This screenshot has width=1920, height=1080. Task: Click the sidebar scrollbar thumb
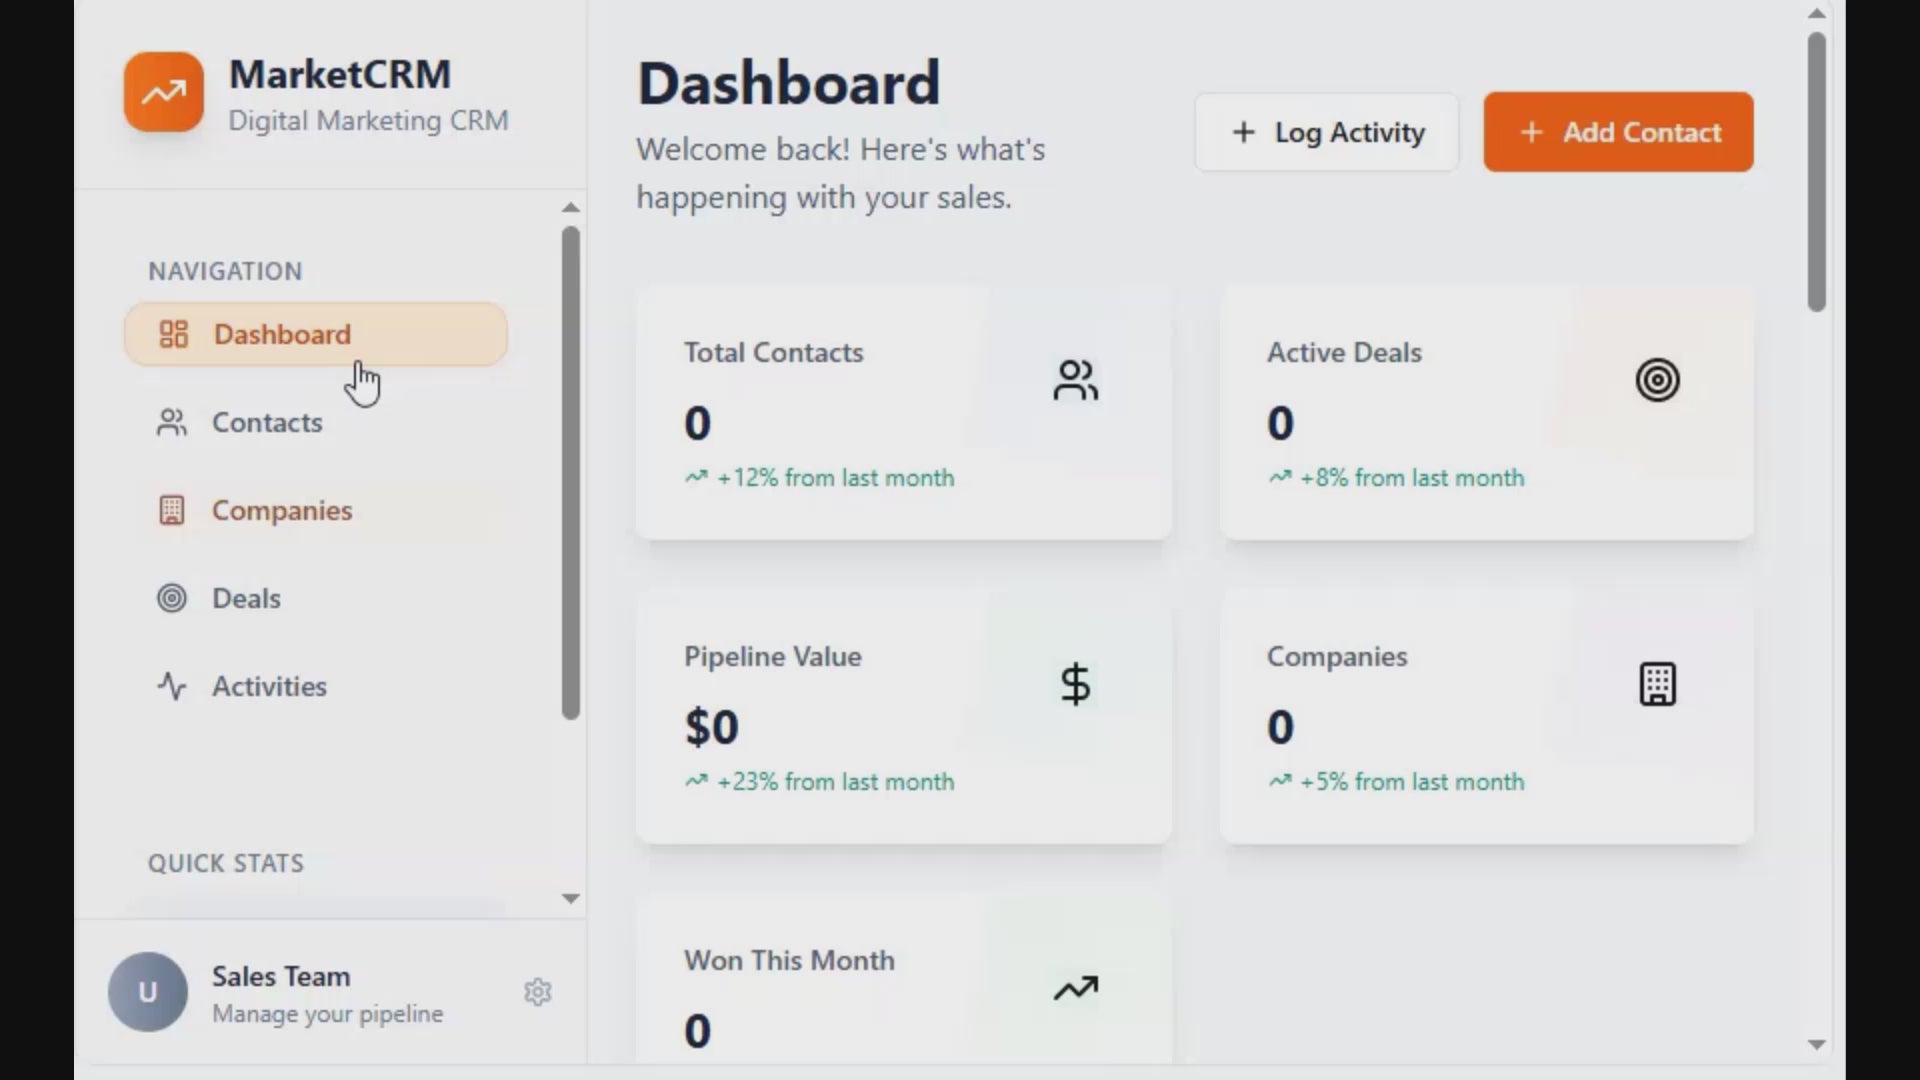click(571, 470)
